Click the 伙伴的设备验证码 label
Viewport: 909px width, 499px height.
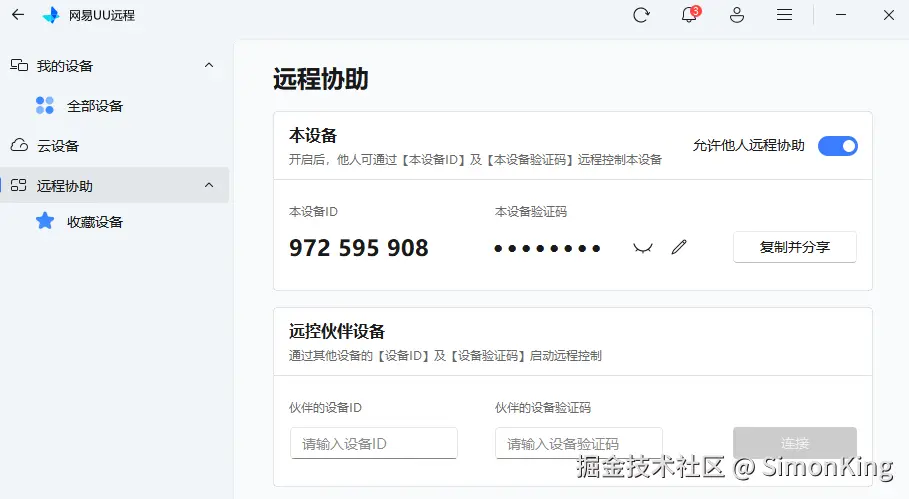pyautogui.click(x=543, y=407)
